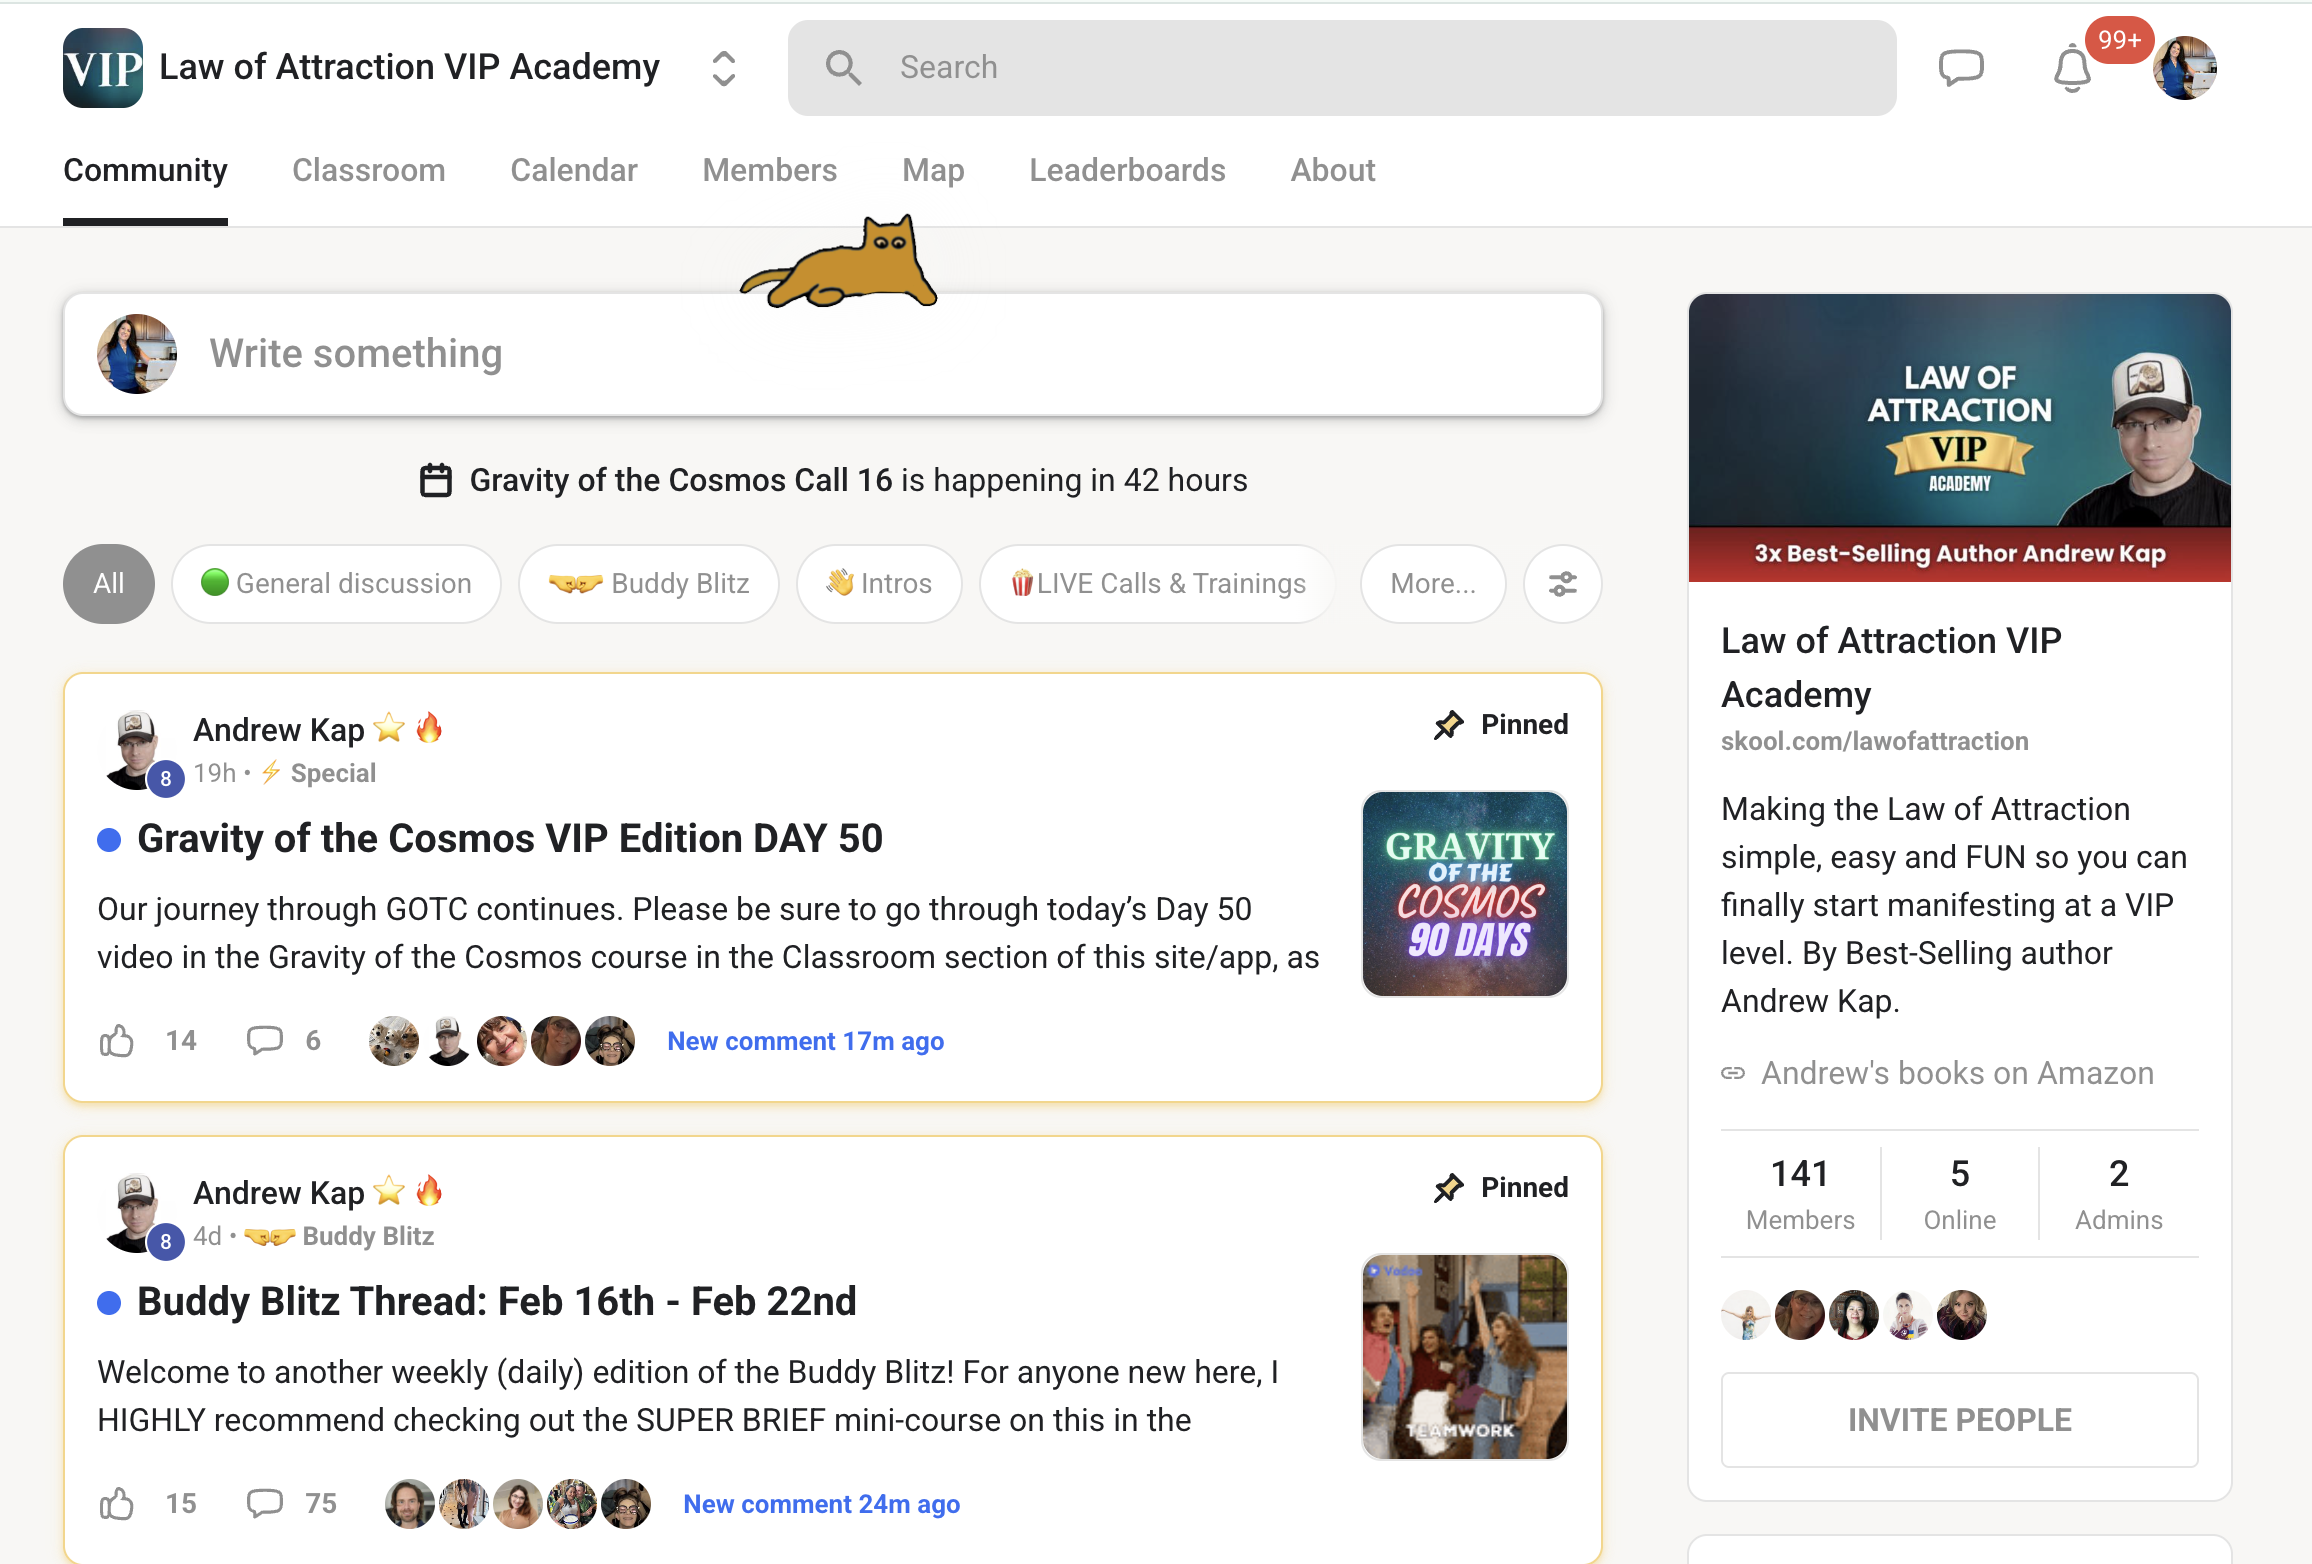Screen dimensions: 2312x1564
Task: Open profile avatar menu in header
Action: click(2184, 68)
